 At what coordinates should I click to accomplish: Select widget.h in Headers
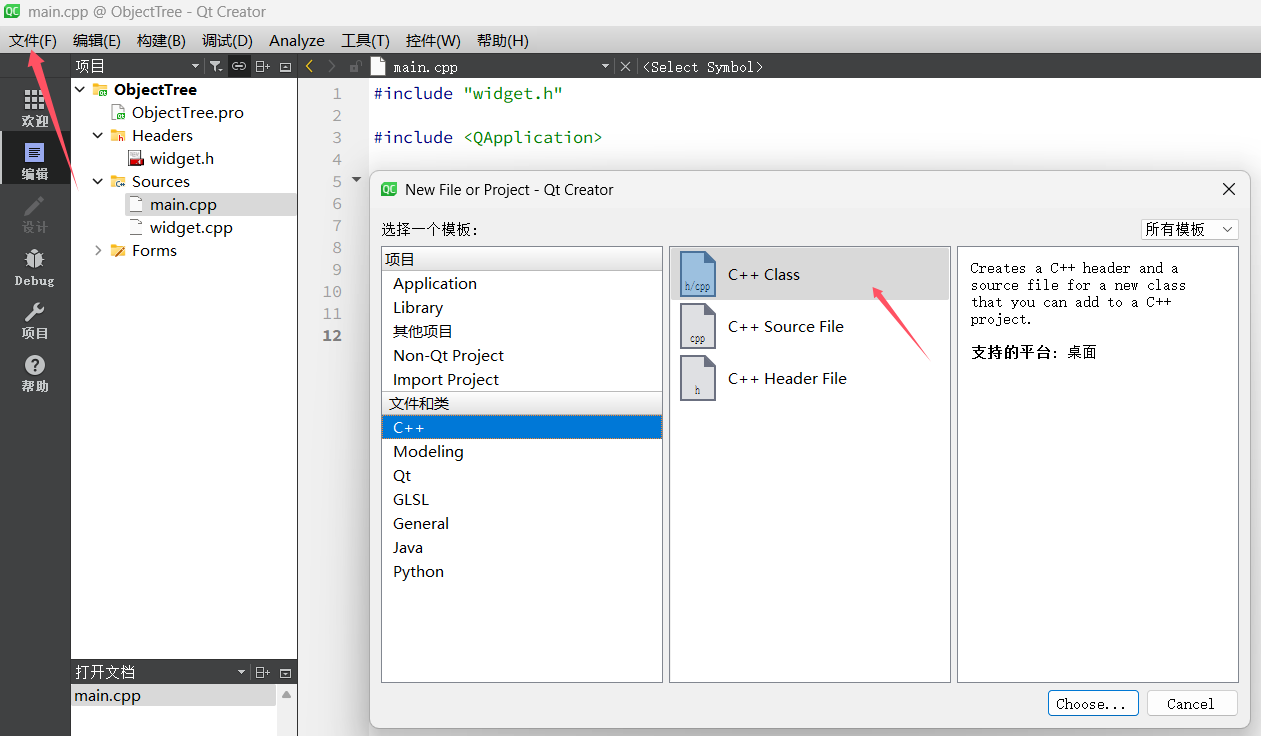coord(181,158)
